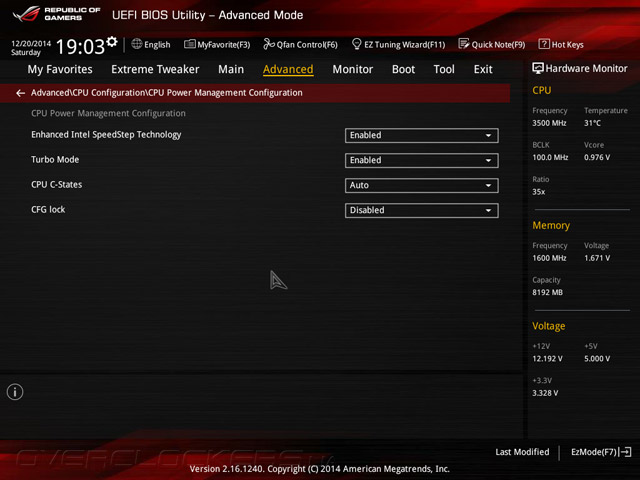Click +3.3V value 3.328 V

pyautogui.click(x=545, y=393)
